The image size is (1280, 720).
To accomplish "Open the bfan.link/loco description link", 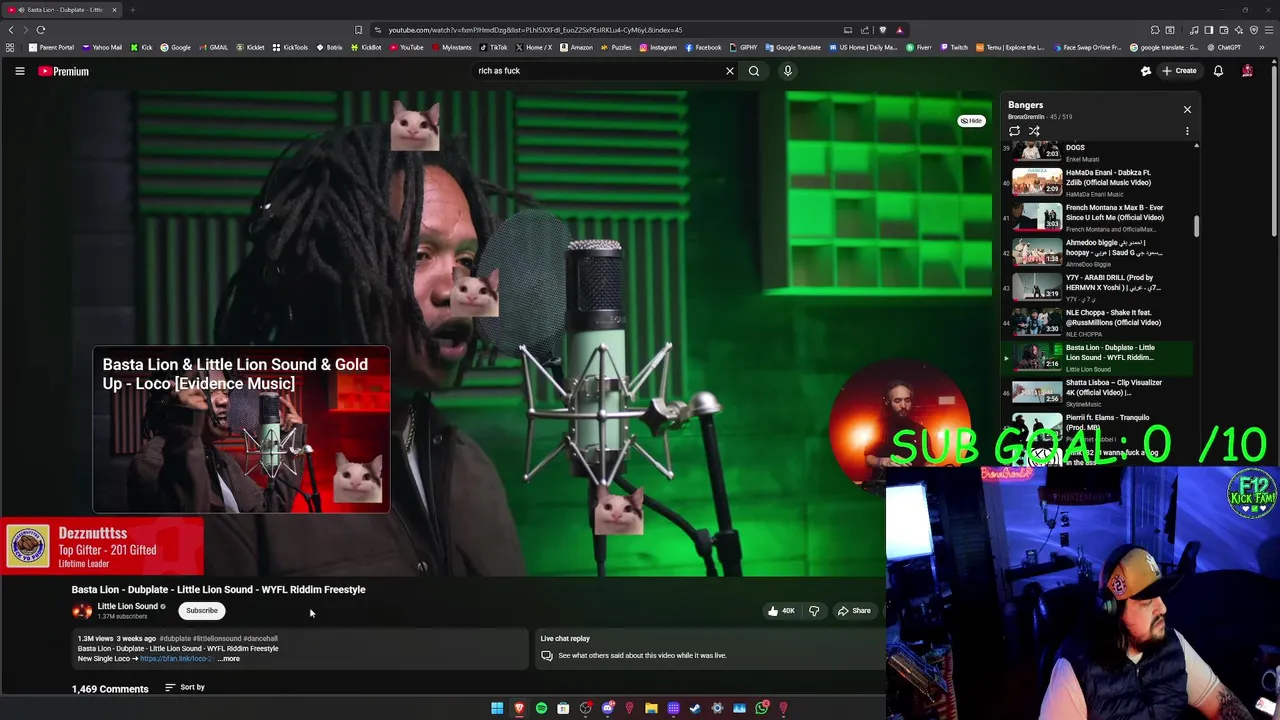I will 176,659.
